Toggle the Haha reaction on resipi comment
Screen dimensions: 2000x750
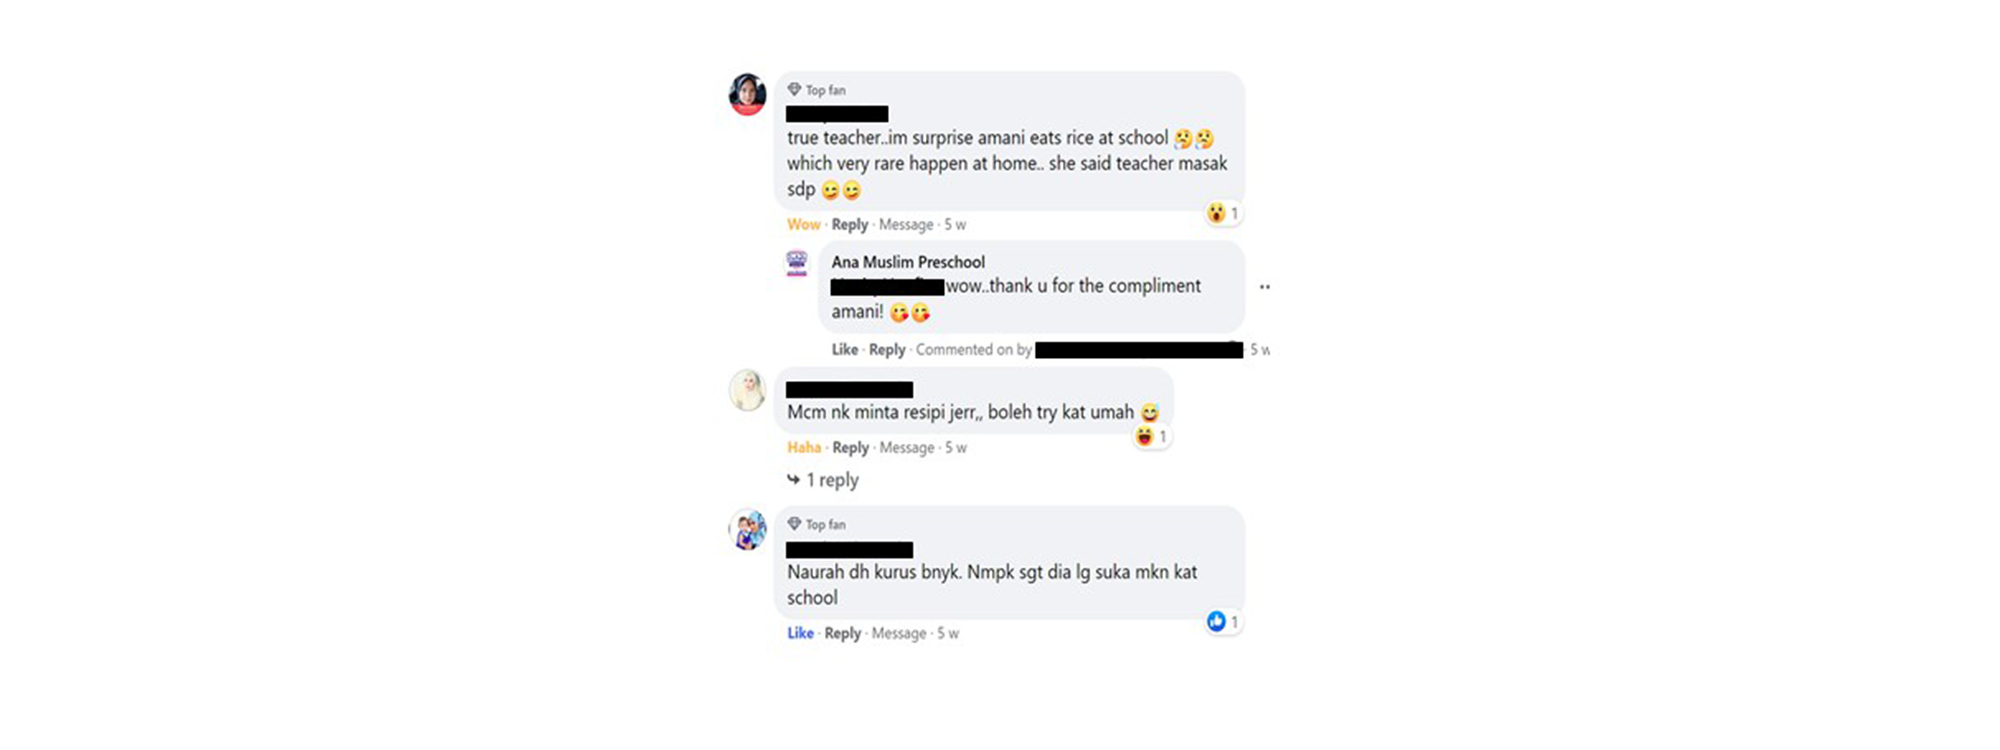(804, 448)
